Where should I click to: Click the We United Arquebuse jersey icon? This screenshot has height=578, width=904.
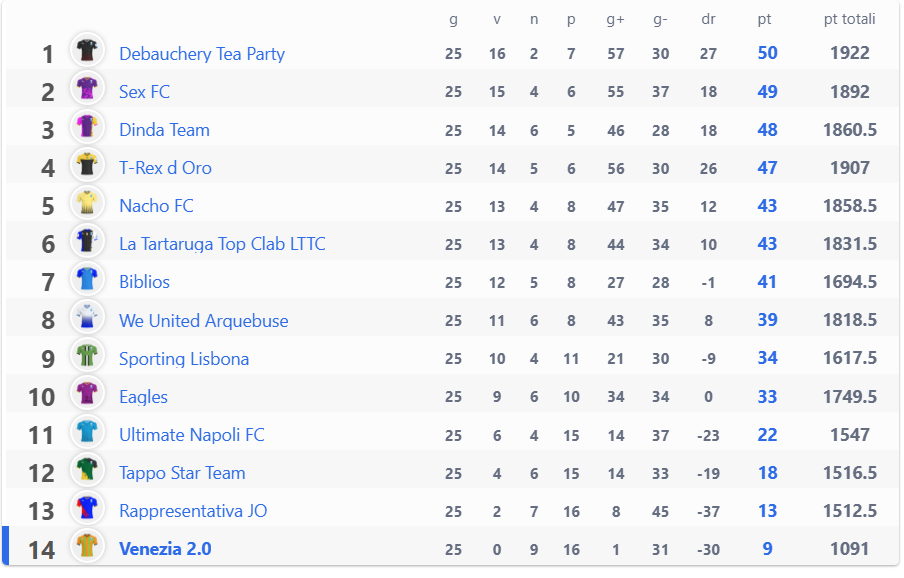coord(87,317)
